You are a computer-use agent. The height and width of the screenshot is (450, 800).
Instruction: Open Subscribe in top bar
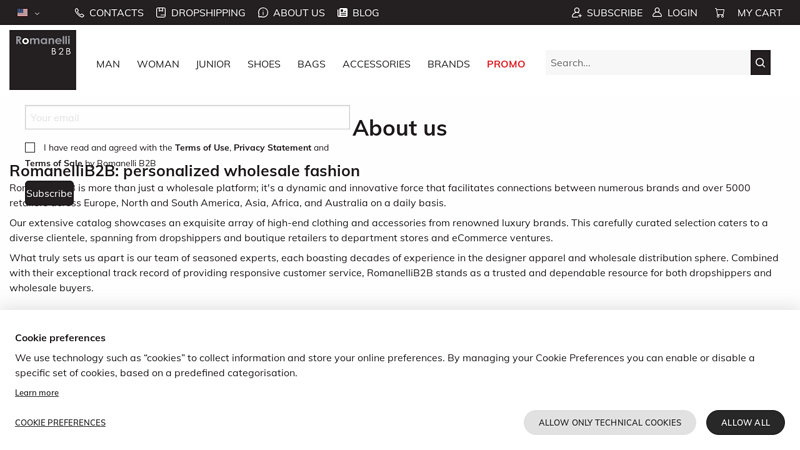[614, 13]
